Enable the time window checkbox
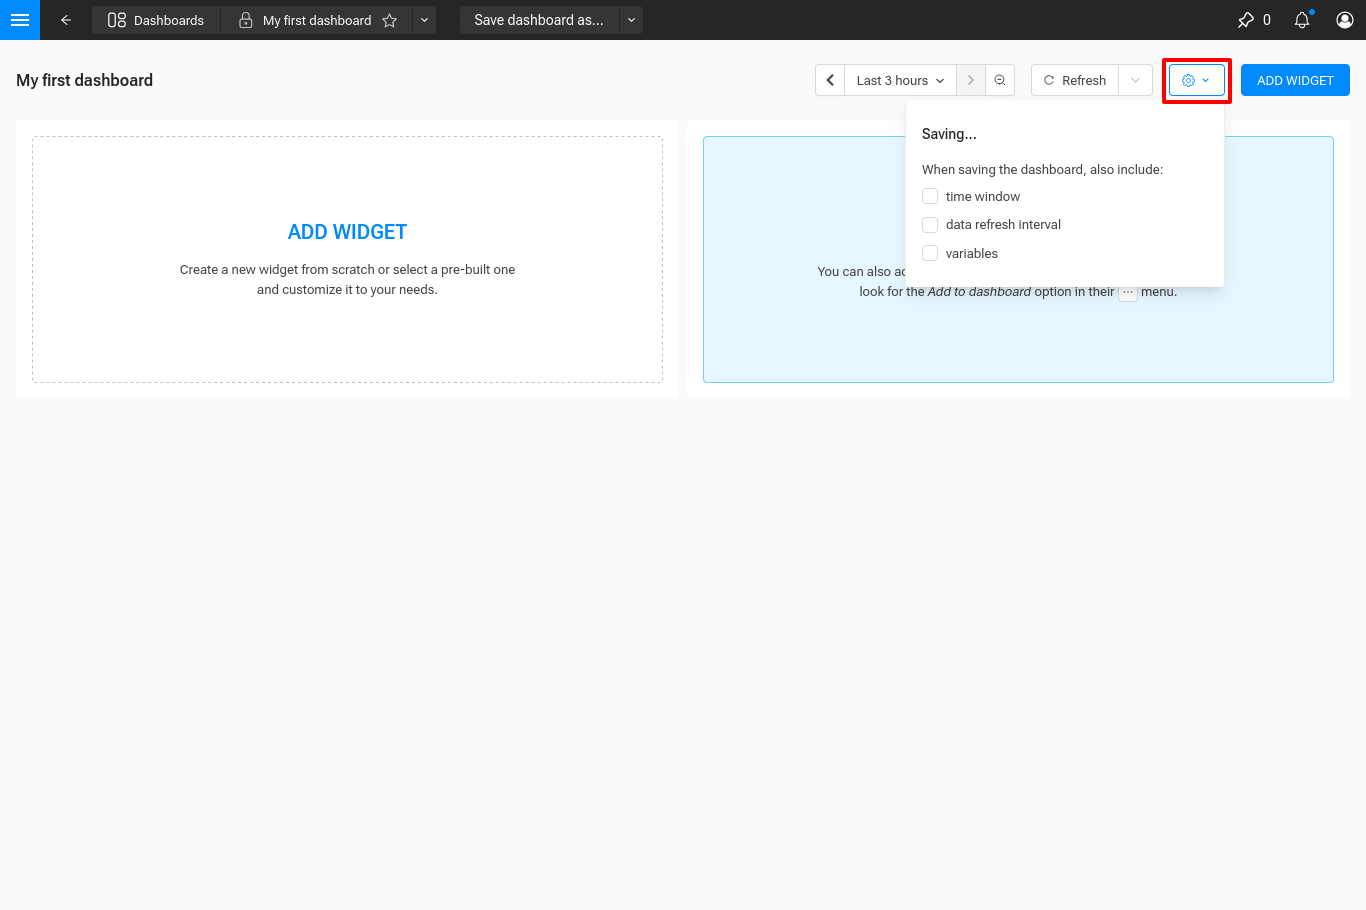 (929, 196)
